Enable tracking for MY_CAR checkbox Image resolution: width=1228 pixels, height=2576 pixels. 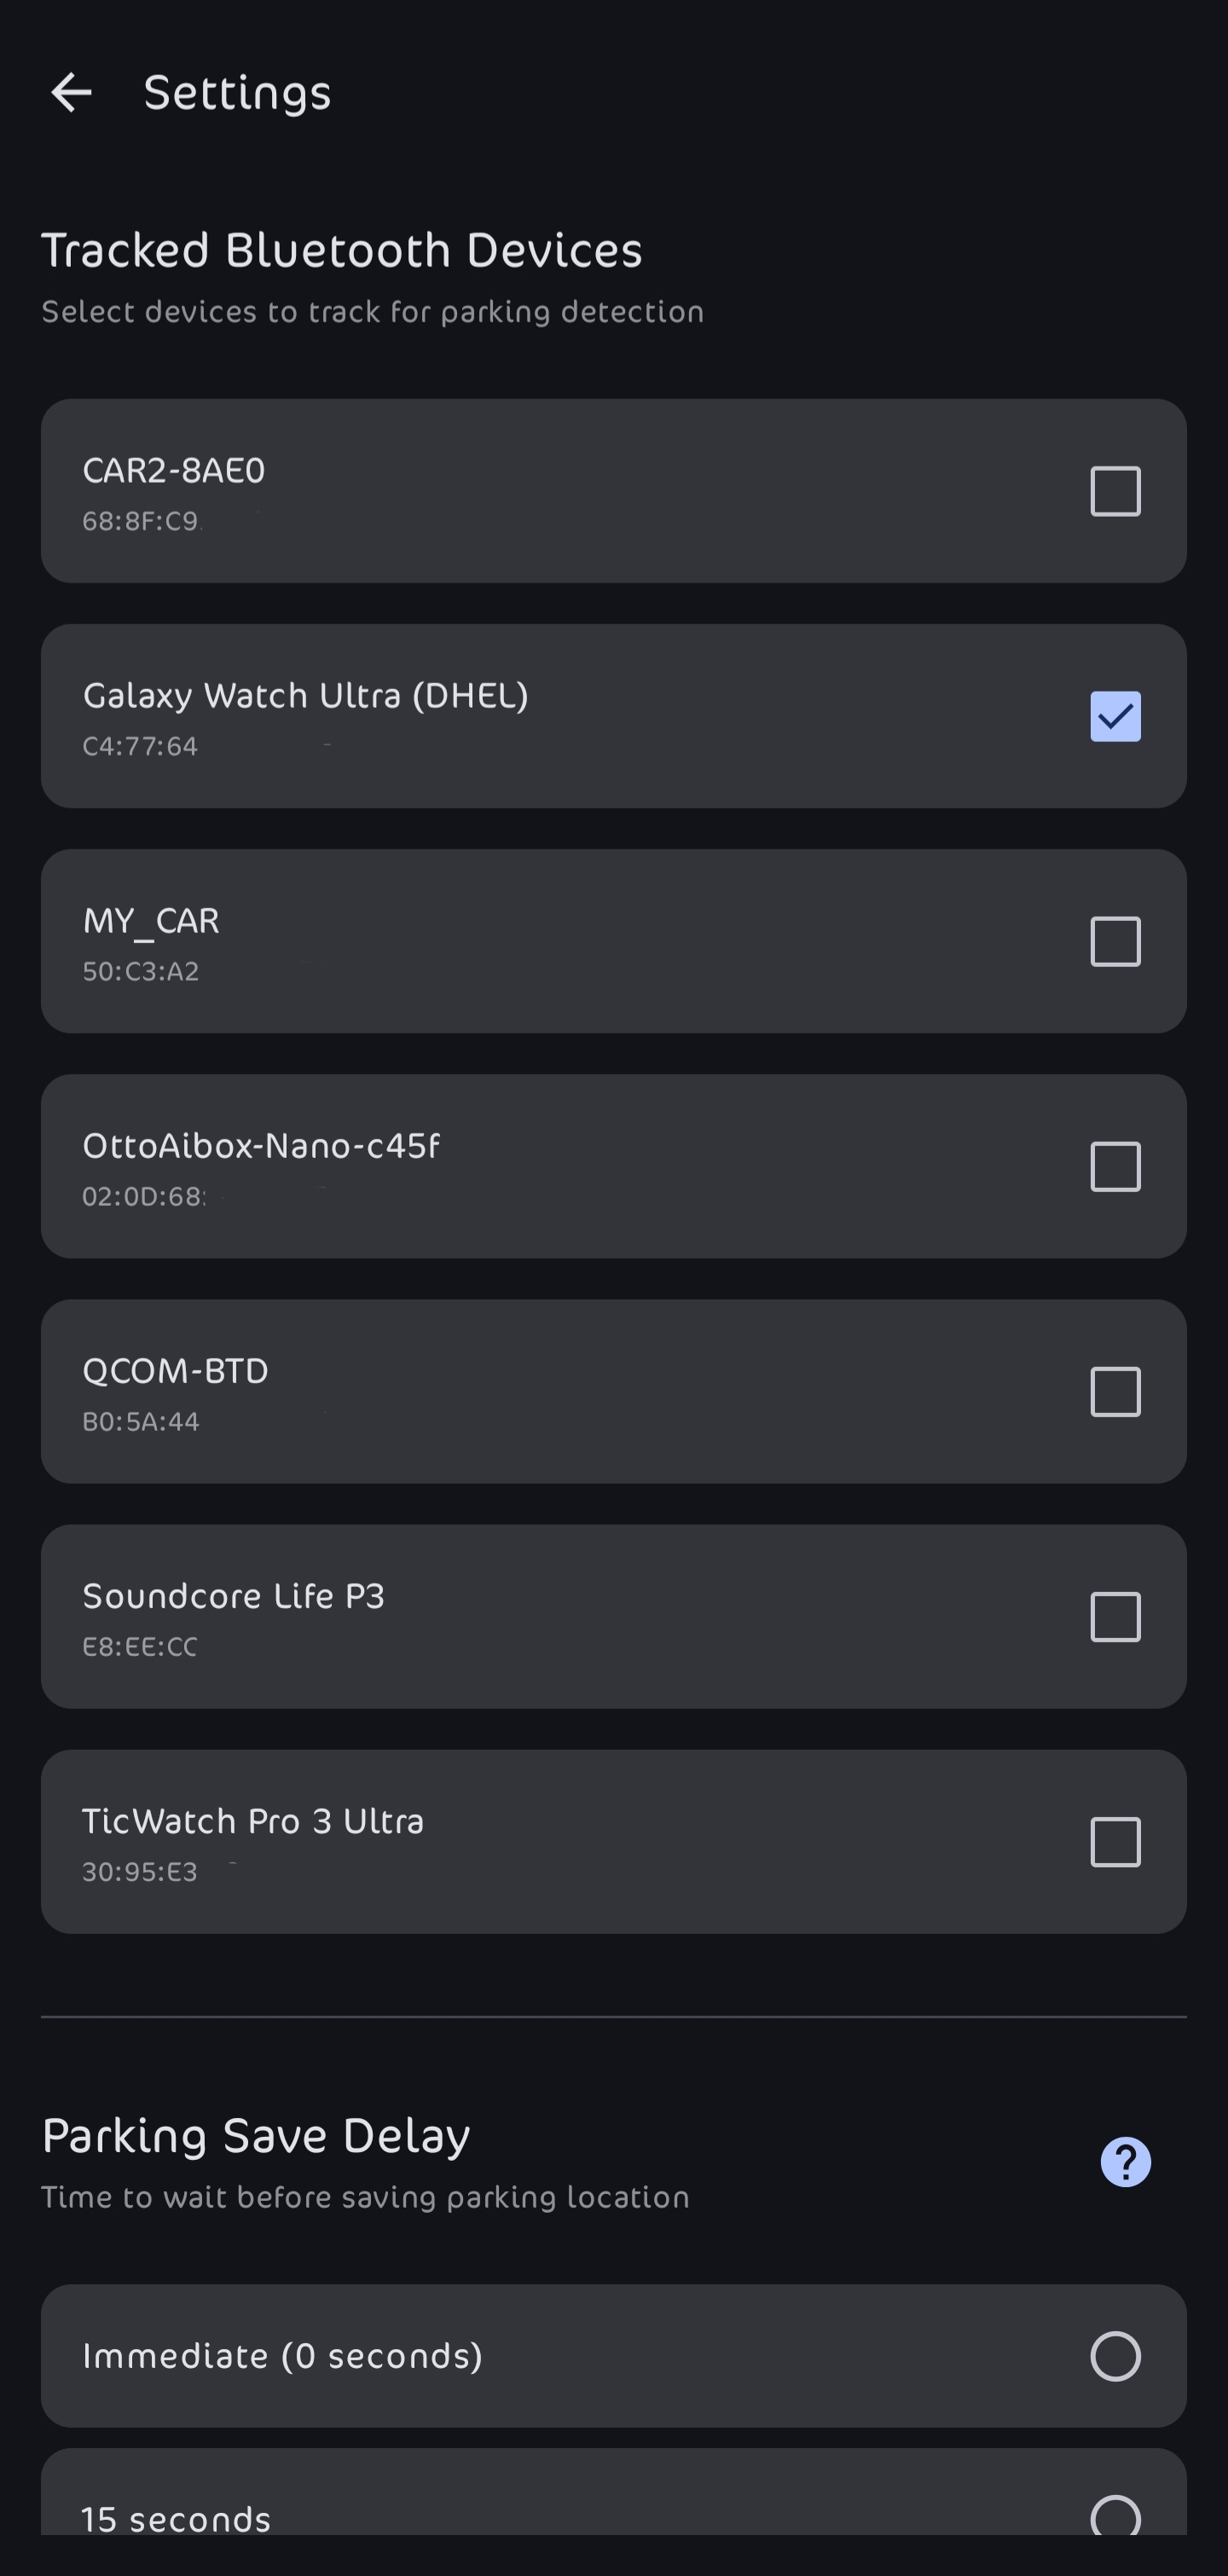point(1115,941)
